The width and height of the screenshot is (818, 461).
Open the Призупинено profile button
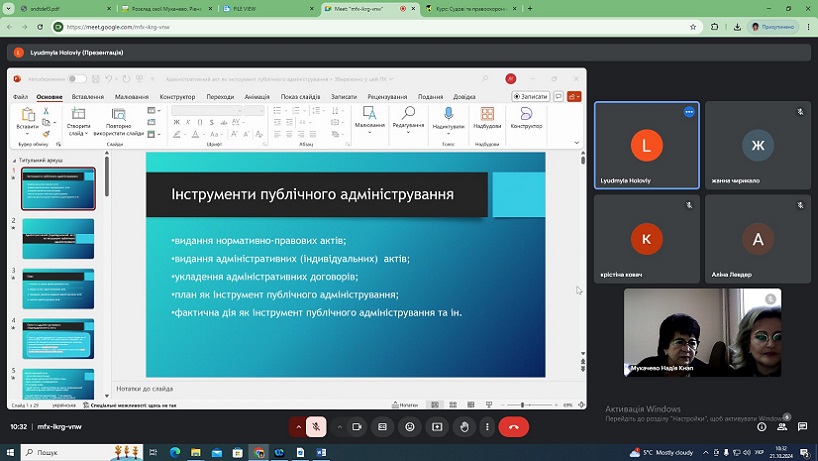[x=773, y=27]
